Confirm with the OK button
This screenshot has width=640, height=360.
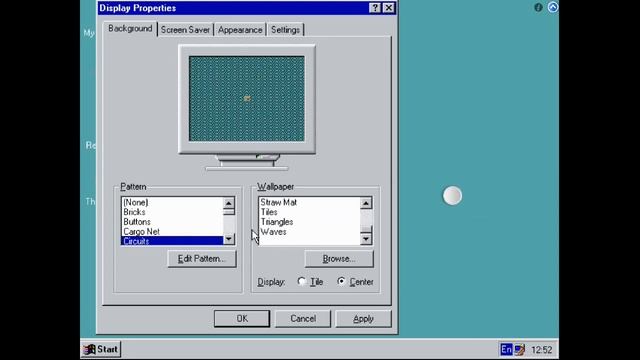242,318
